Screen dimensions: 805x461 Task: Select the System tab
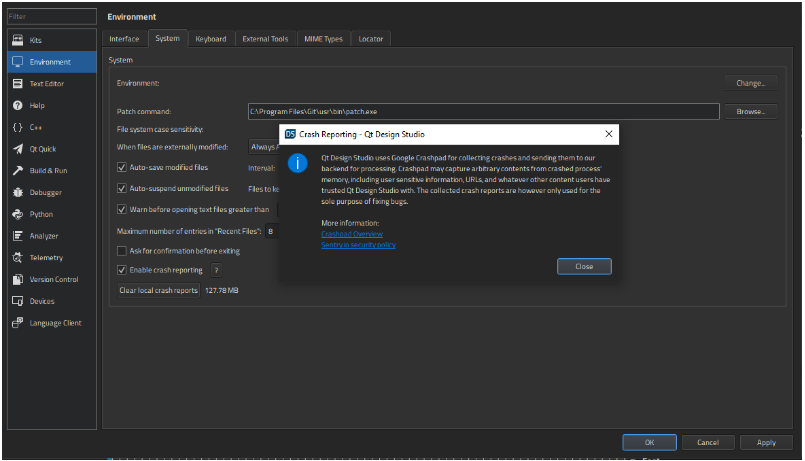(x=167, y=39)
